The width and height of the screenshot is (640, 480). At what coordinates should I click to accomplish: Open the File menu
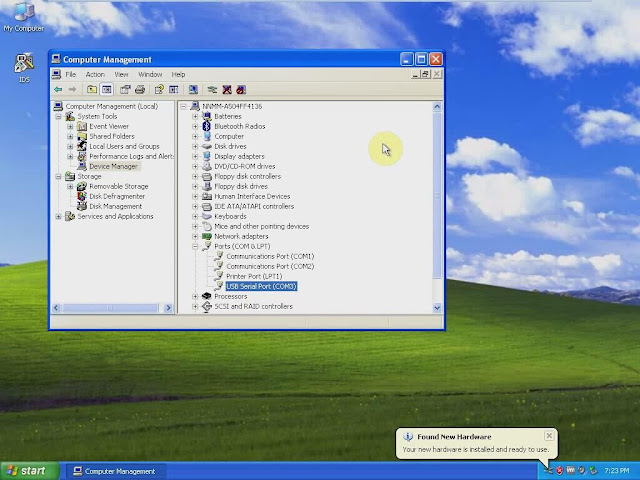71,74
